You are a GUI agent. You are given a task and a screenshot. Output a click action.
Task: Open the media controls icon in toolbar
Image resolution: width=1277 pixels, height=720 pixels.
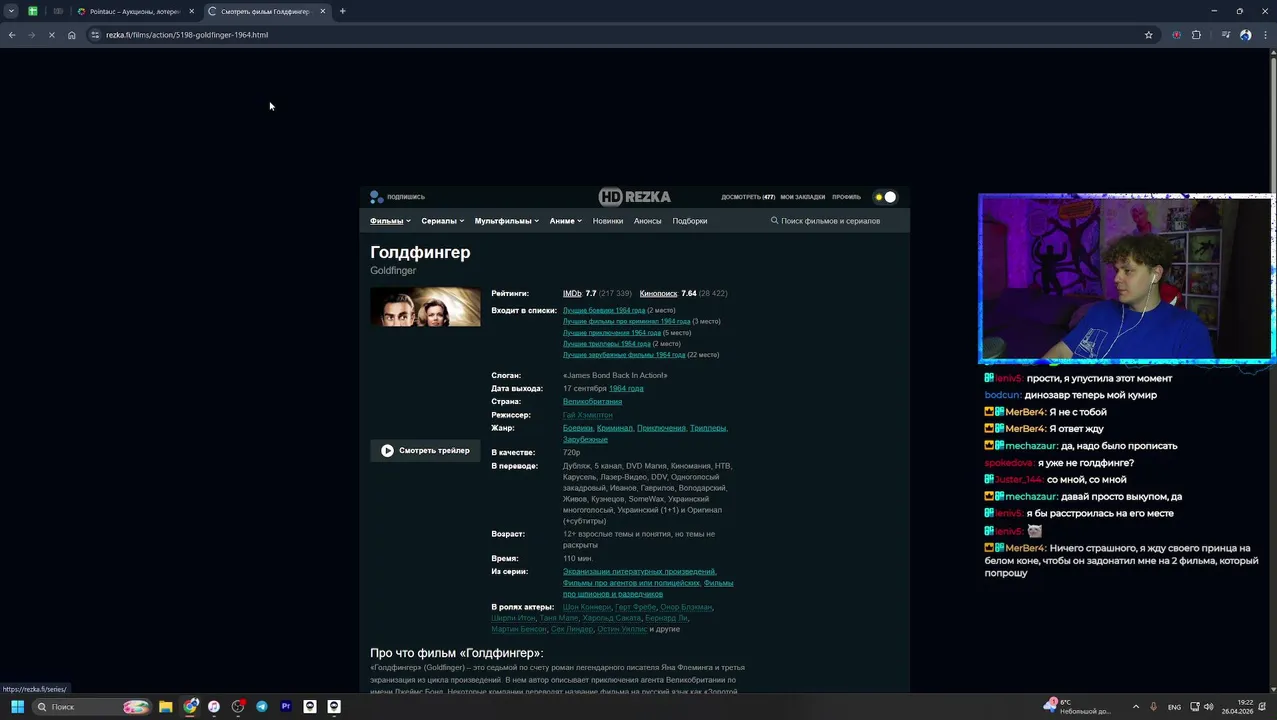(1226, 35)
